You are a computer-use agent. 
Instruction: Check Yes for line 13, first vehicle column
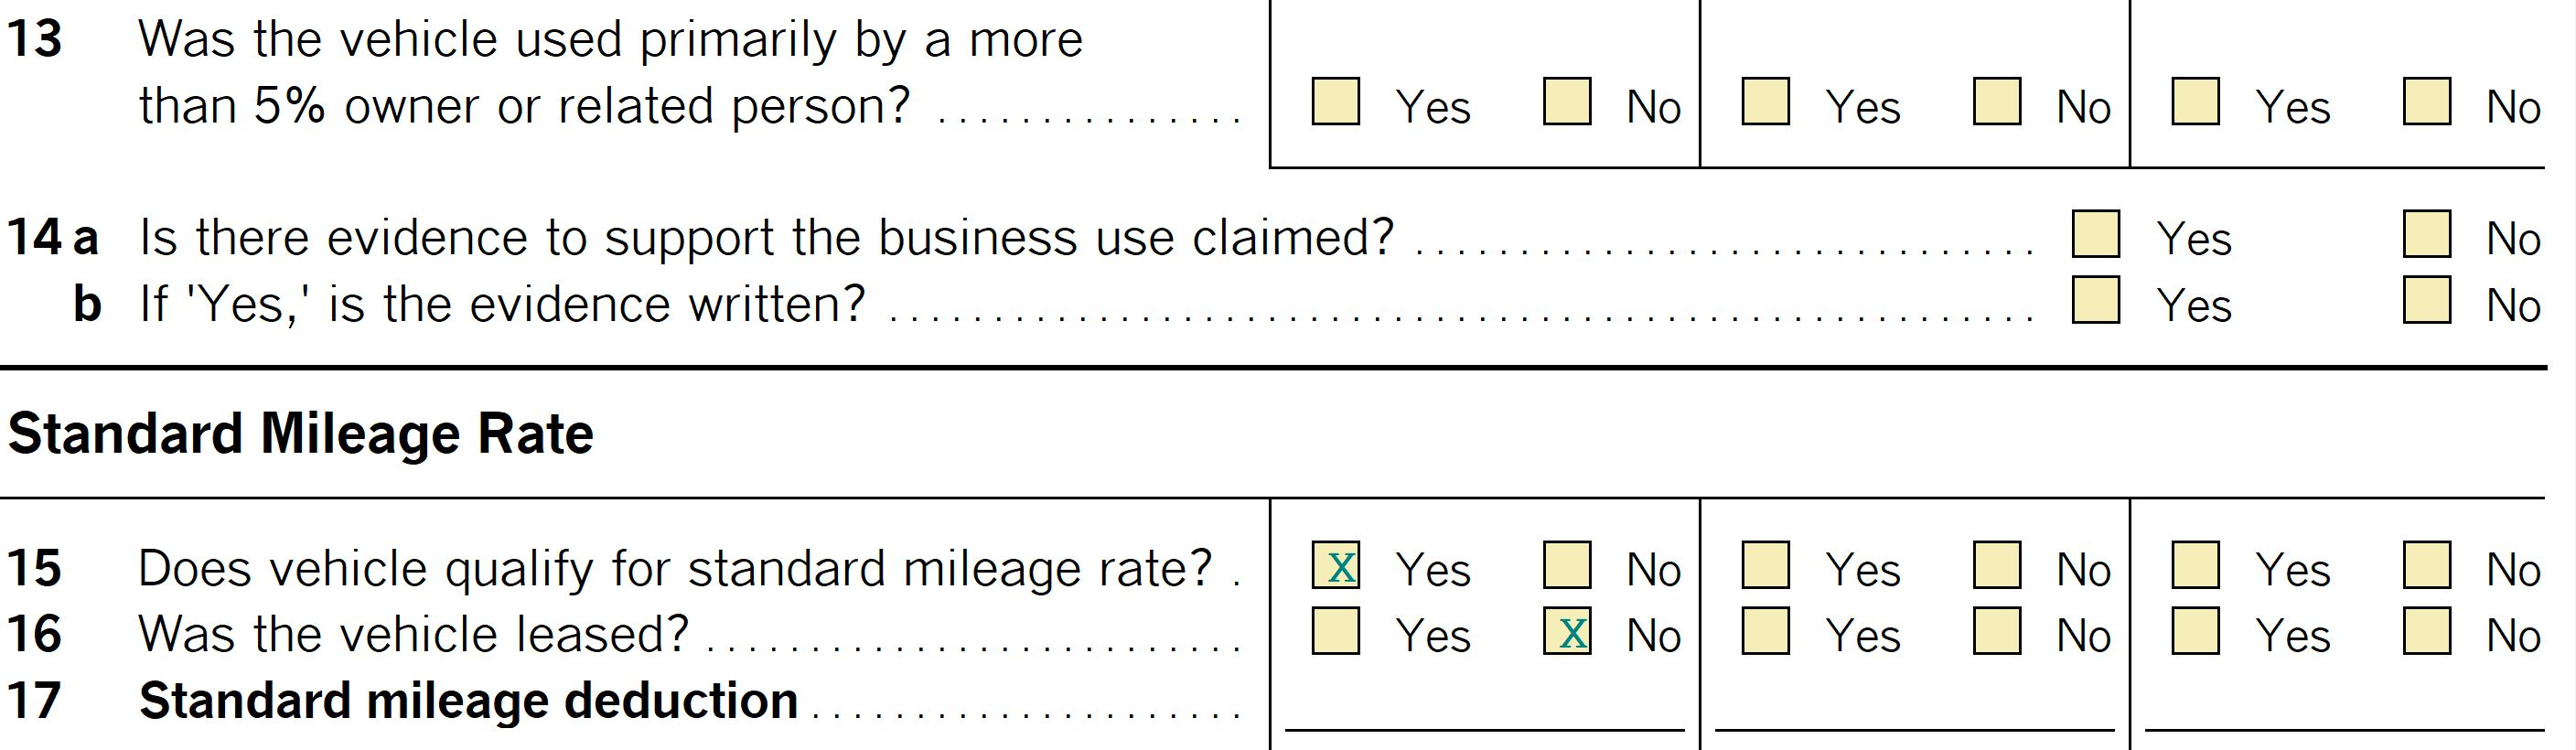[1335, 102]
